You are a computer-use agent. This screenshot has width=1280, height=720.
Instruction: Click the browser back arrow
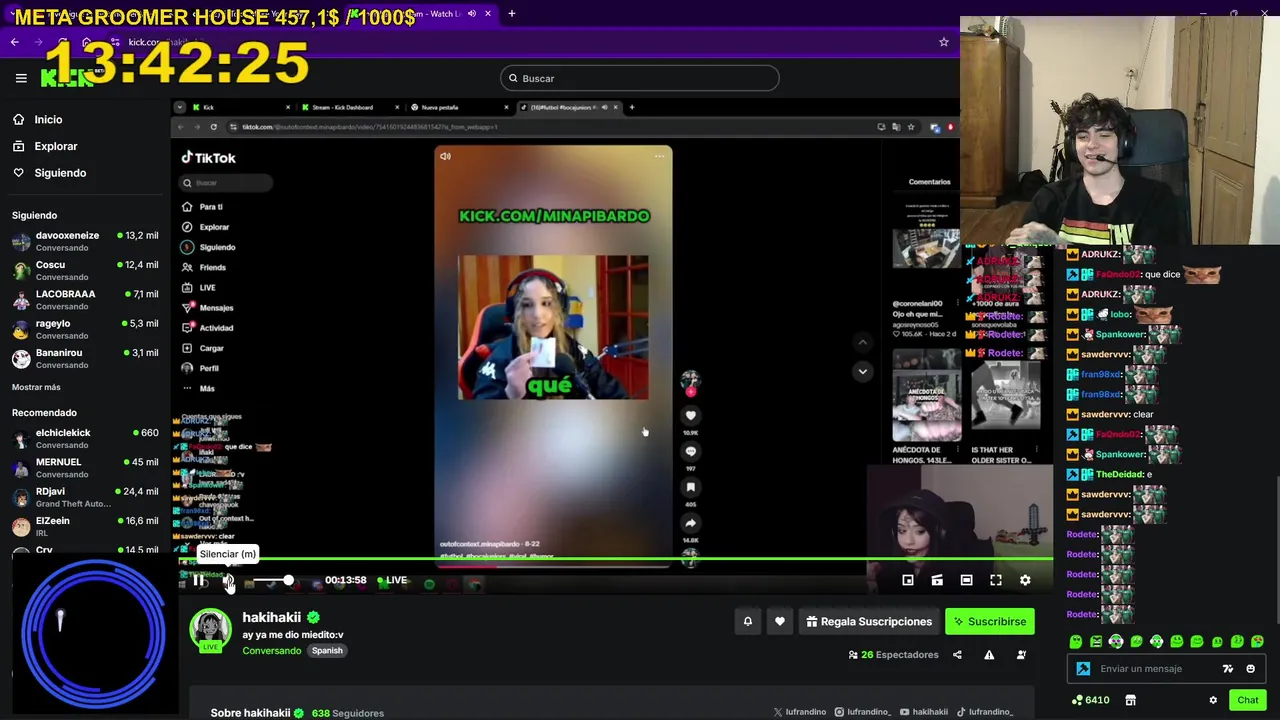point(14,42)
